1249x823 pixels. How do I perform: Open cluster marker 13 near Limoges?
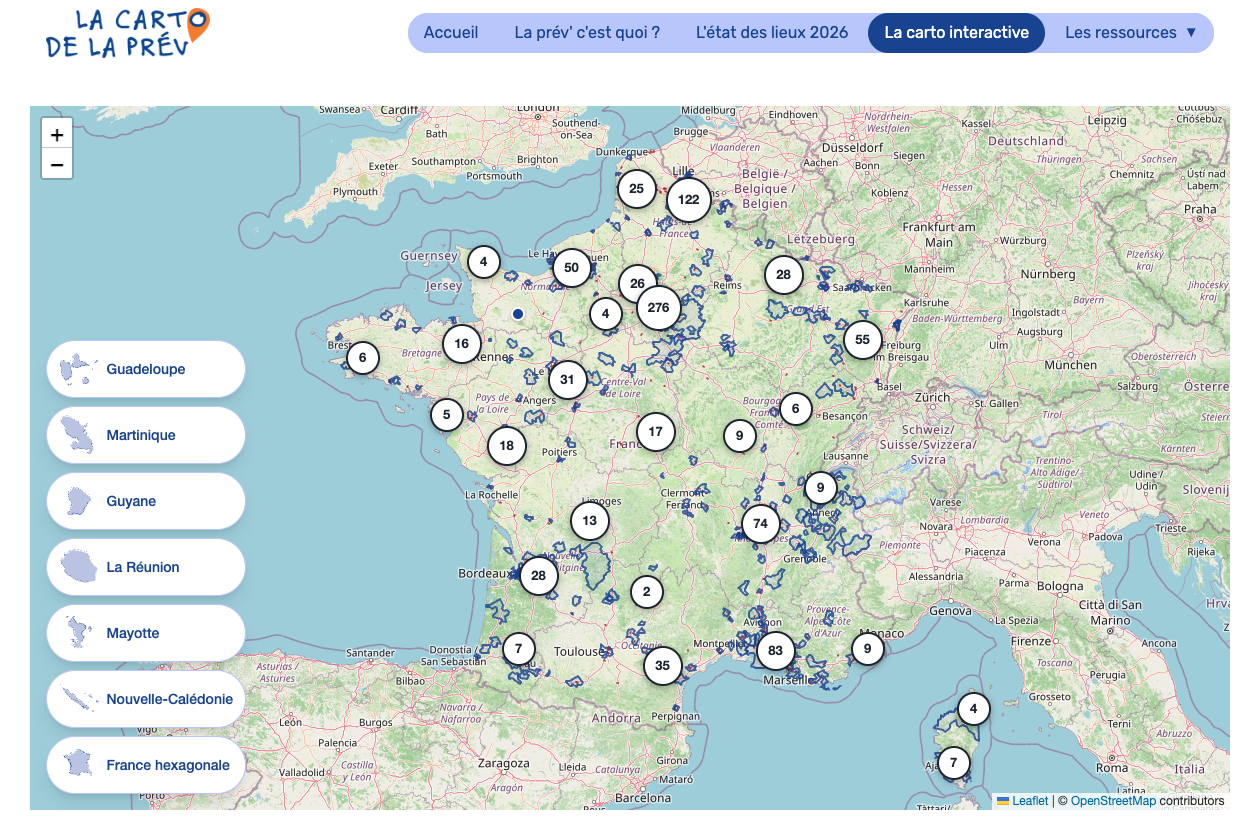click(589, 521)
